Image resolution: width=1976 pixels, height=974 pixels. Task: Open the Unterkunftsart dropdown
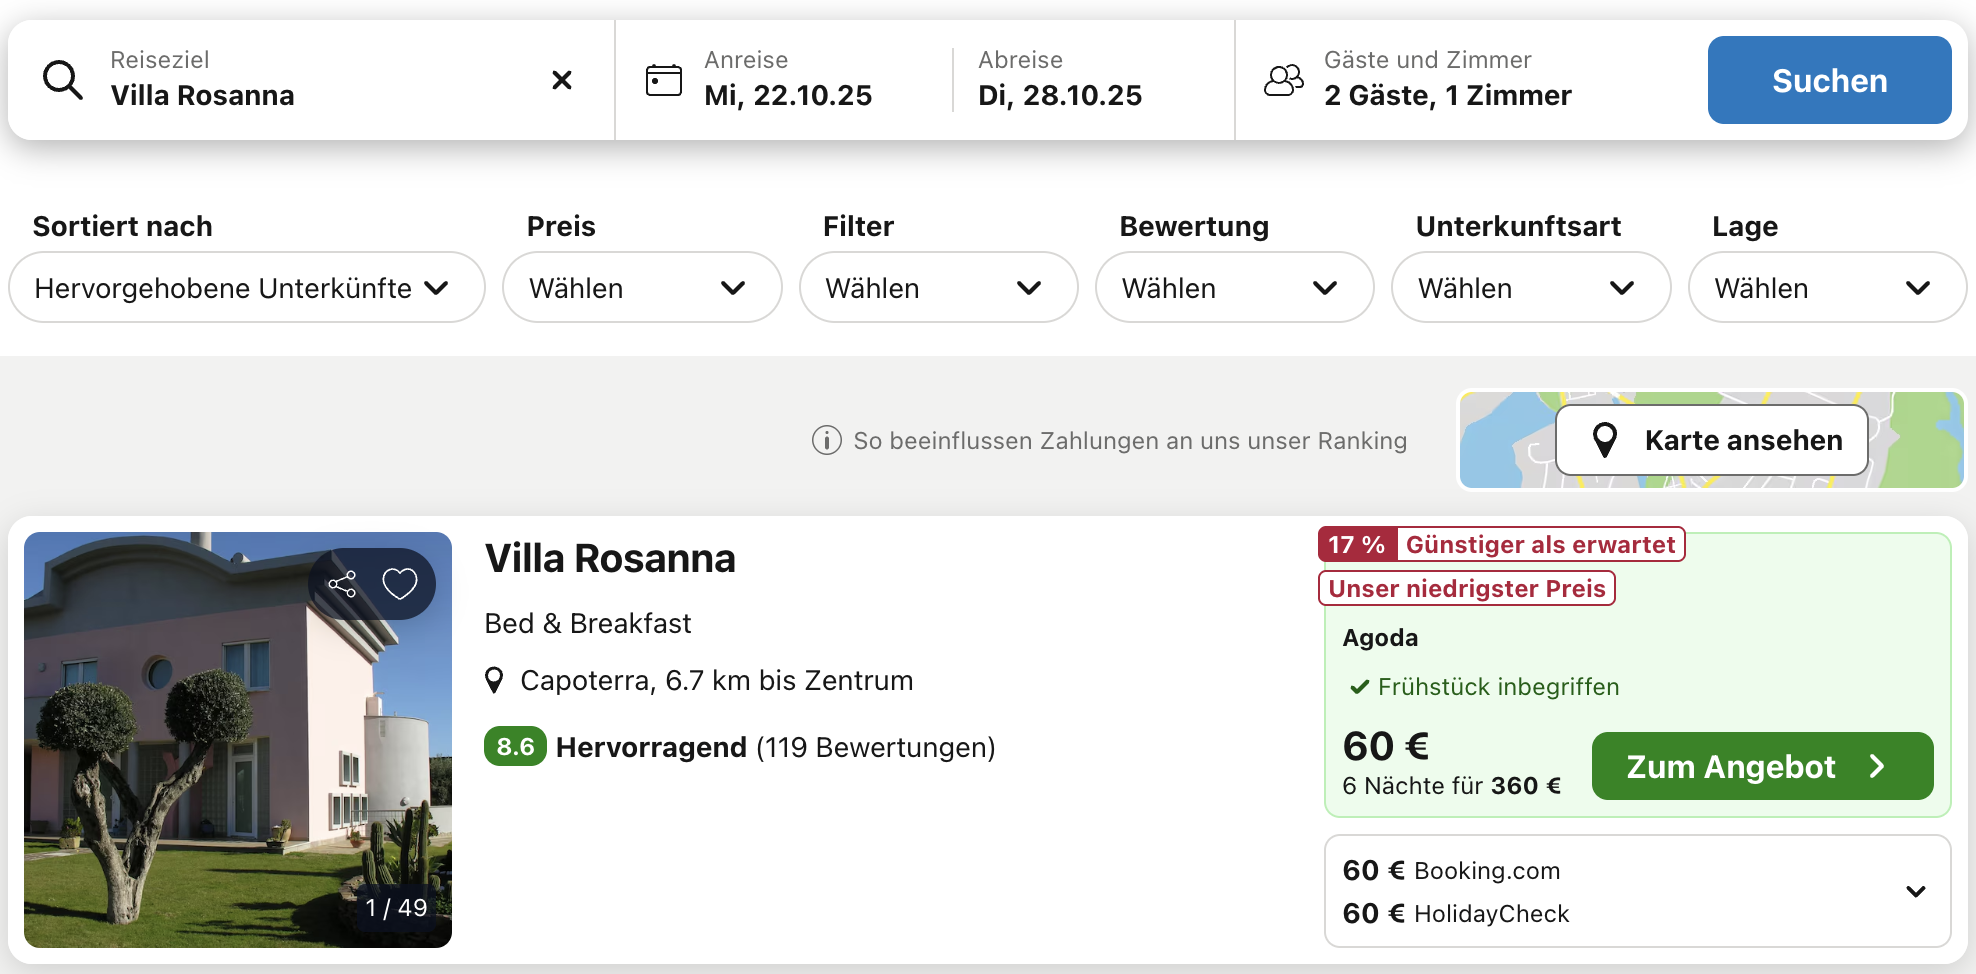(x=1531, y=287)
